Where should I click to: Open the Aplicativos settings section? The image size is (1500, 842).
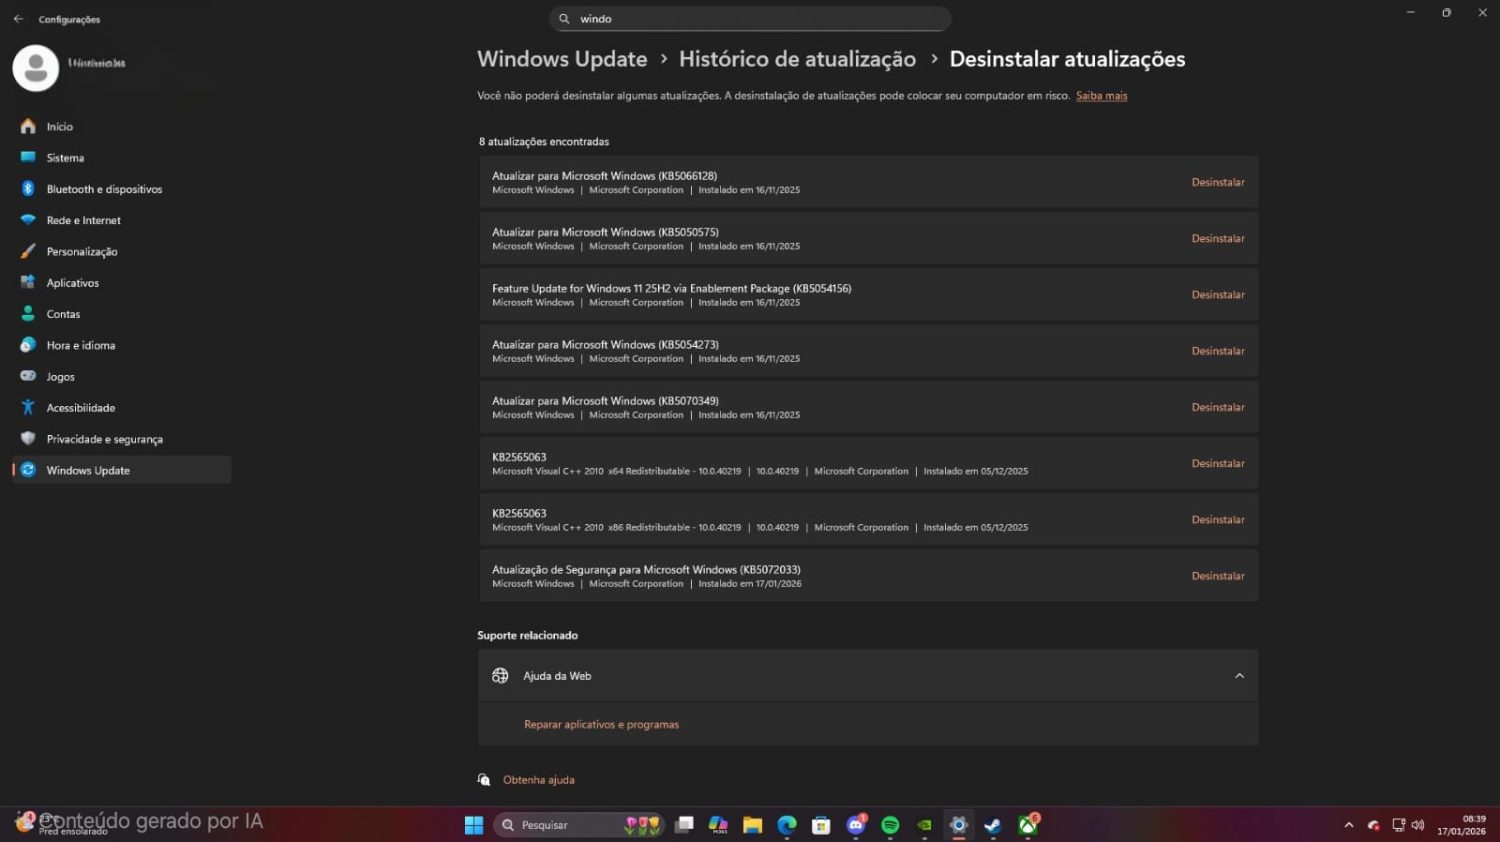pyautogui.click(x=72, y=282)
